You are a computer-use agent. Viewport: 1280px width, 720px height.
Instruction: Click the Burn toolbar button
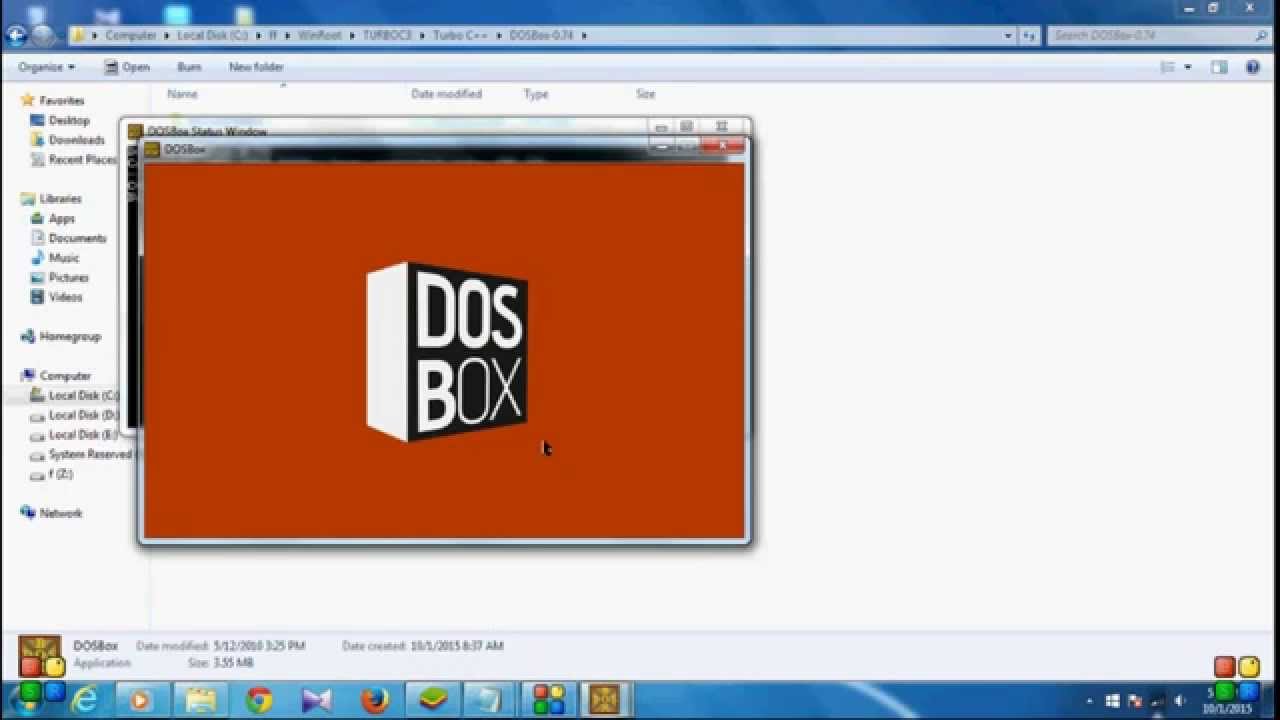tap(189, 67)
